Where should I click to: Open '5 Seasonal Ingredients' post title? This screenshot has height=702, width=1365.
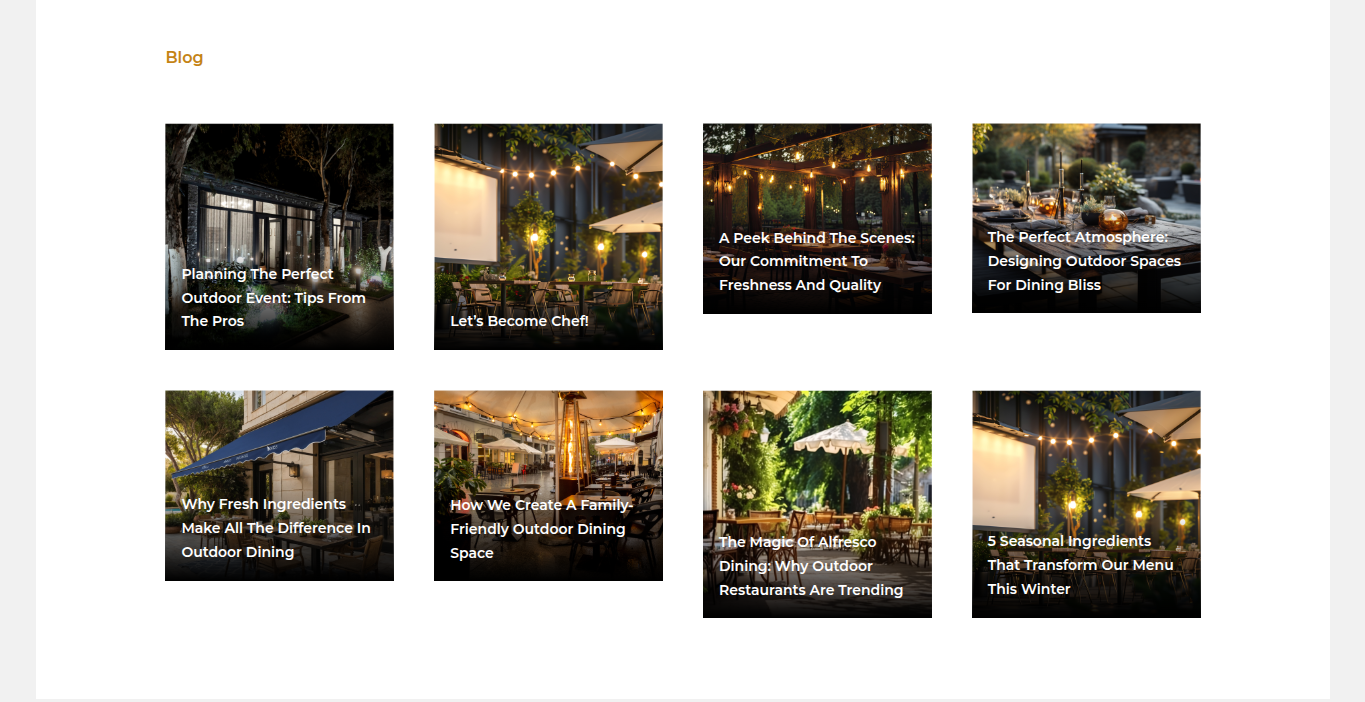pos(1080,565)
